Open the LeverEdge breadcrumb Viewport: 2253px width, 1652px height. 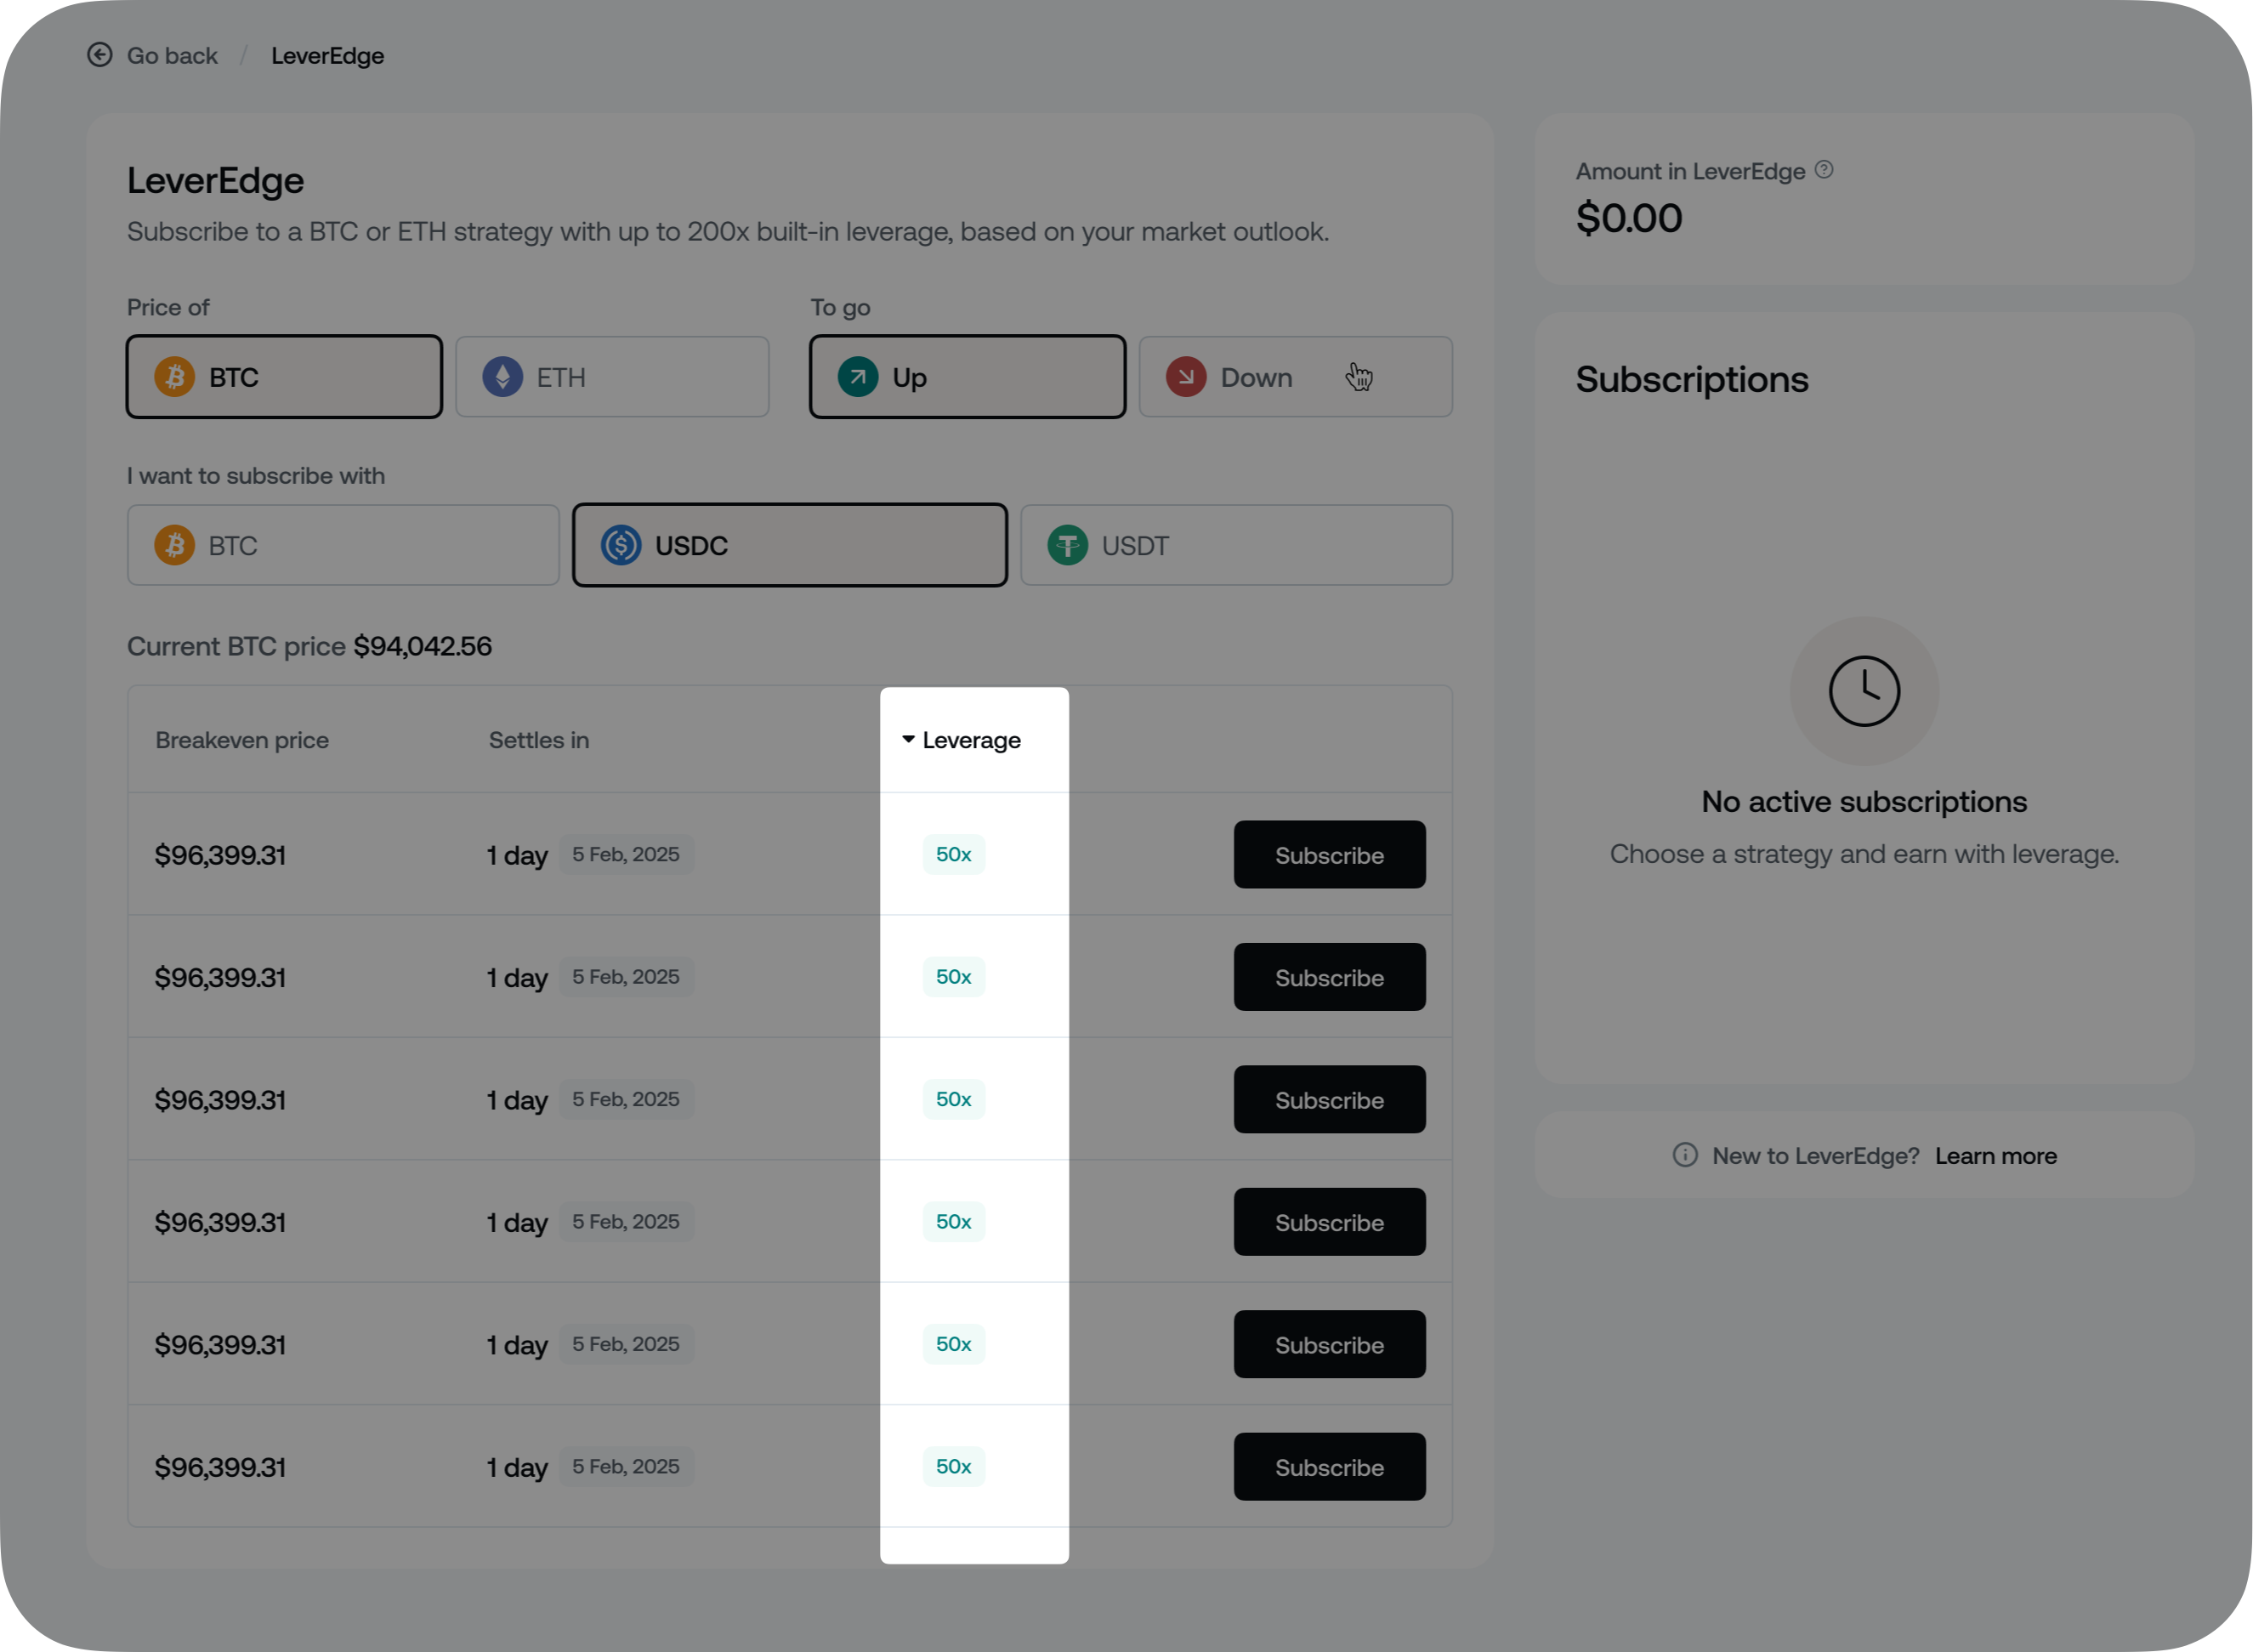[x=327, y=56]
